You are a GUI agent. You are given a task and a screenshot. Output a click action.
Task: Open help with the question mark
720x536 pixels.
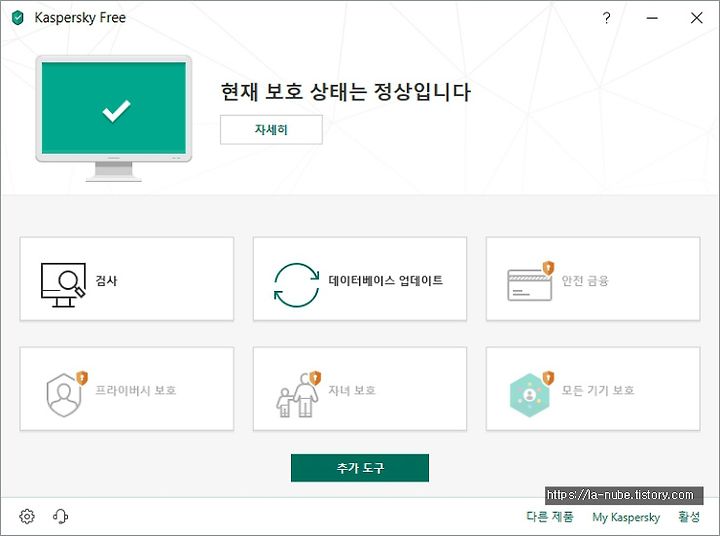606,18
